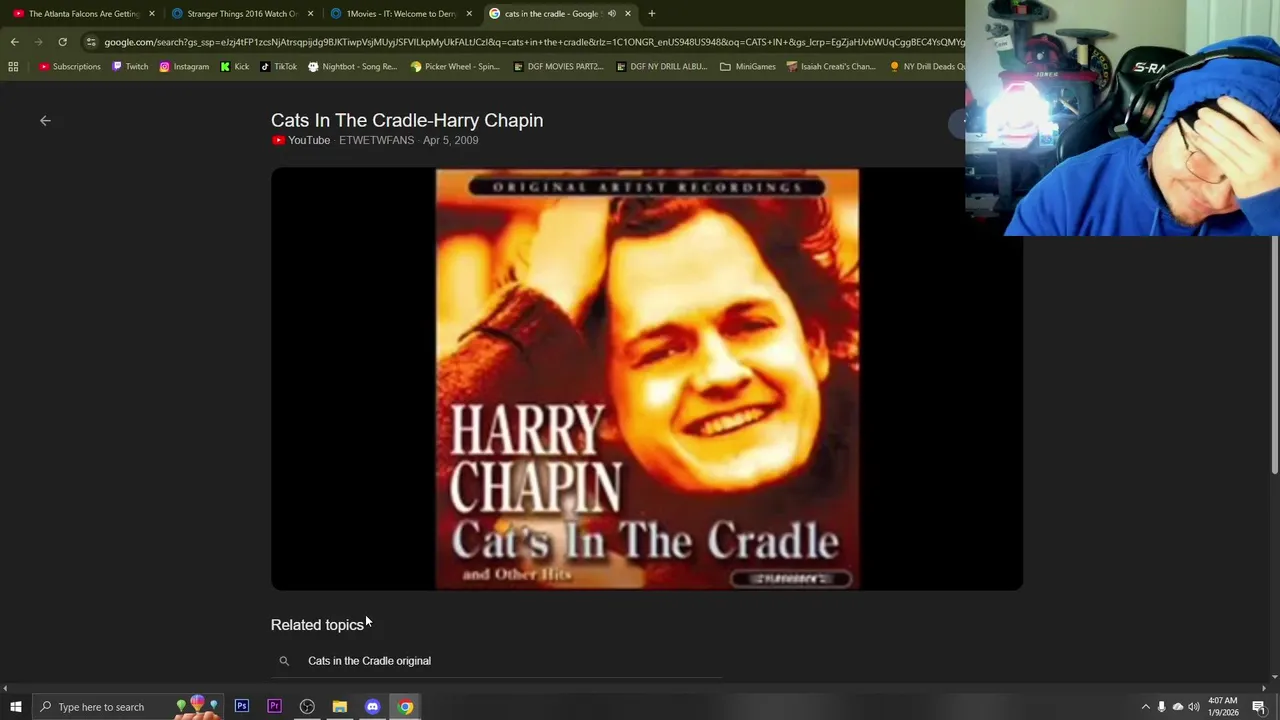Open the DGF MOVIES PART2 bookmark
The image size is (1280, 720).
tap(558, 67)
